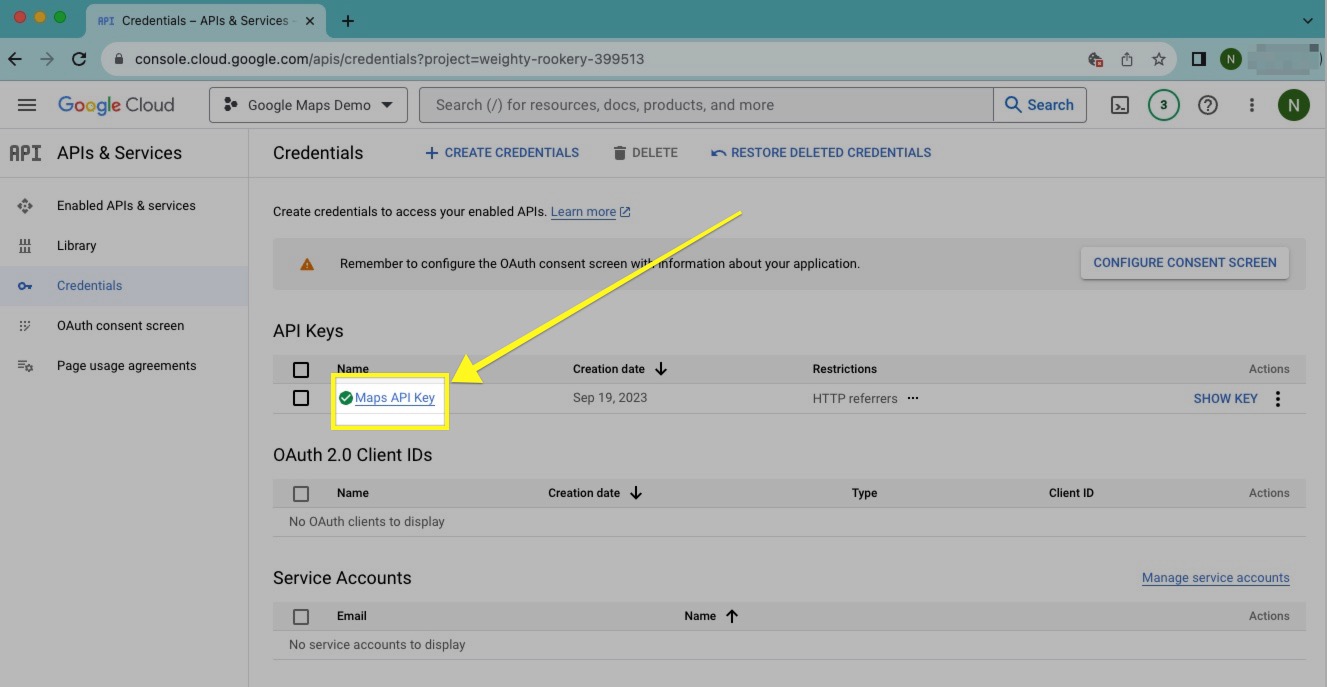The image size is (1327, 687).
Task: Check the Maps API Key row checkbox
Action: click(301, 398)
